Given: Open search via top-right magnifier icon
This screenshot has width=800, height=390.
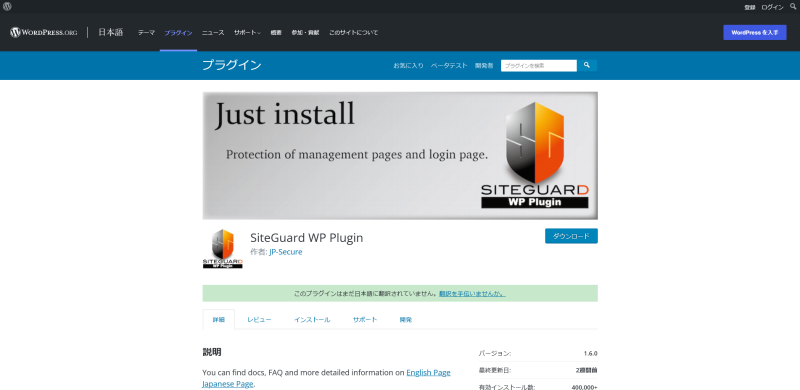Looking at the screenshot, I should (x=793, y=7).
